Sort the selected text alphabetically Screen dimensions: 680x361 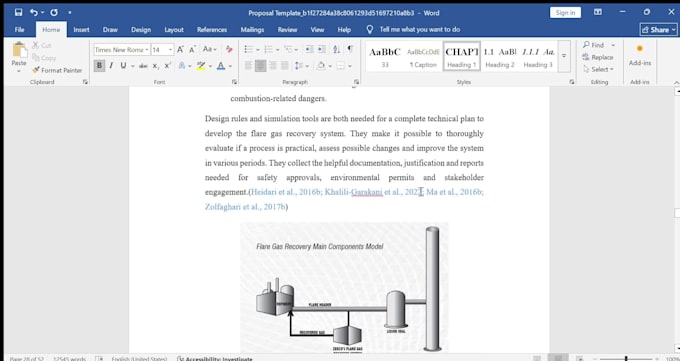pos(337,49)
